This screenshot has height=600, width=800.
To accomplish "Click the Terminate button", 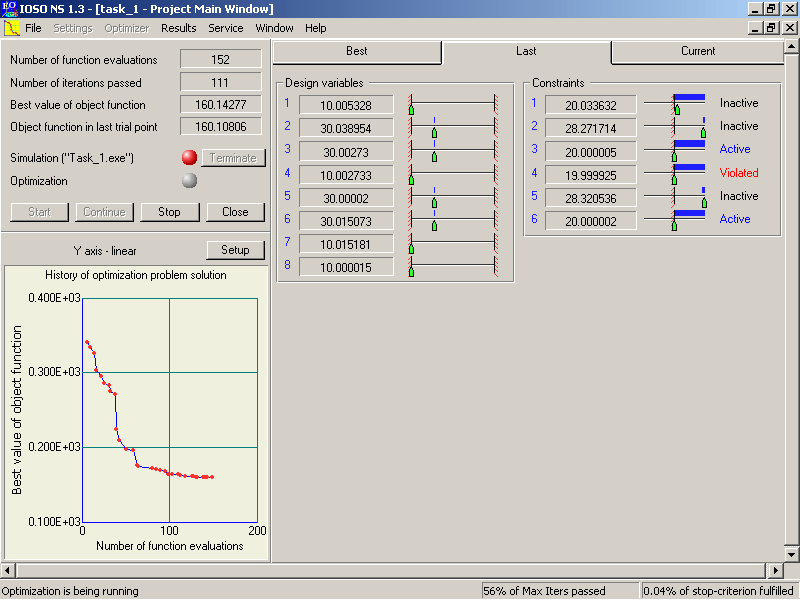I will [233, 158].
